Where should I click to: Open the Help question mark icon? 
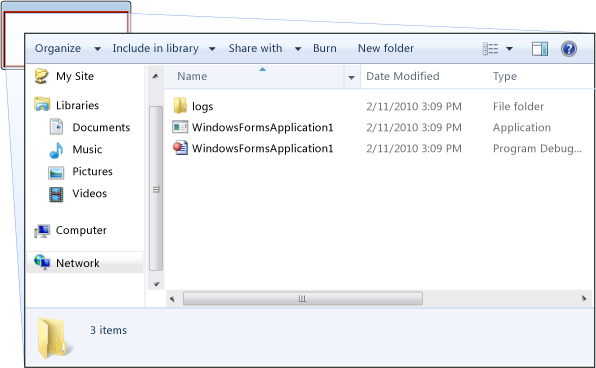[x=569, y=49]
